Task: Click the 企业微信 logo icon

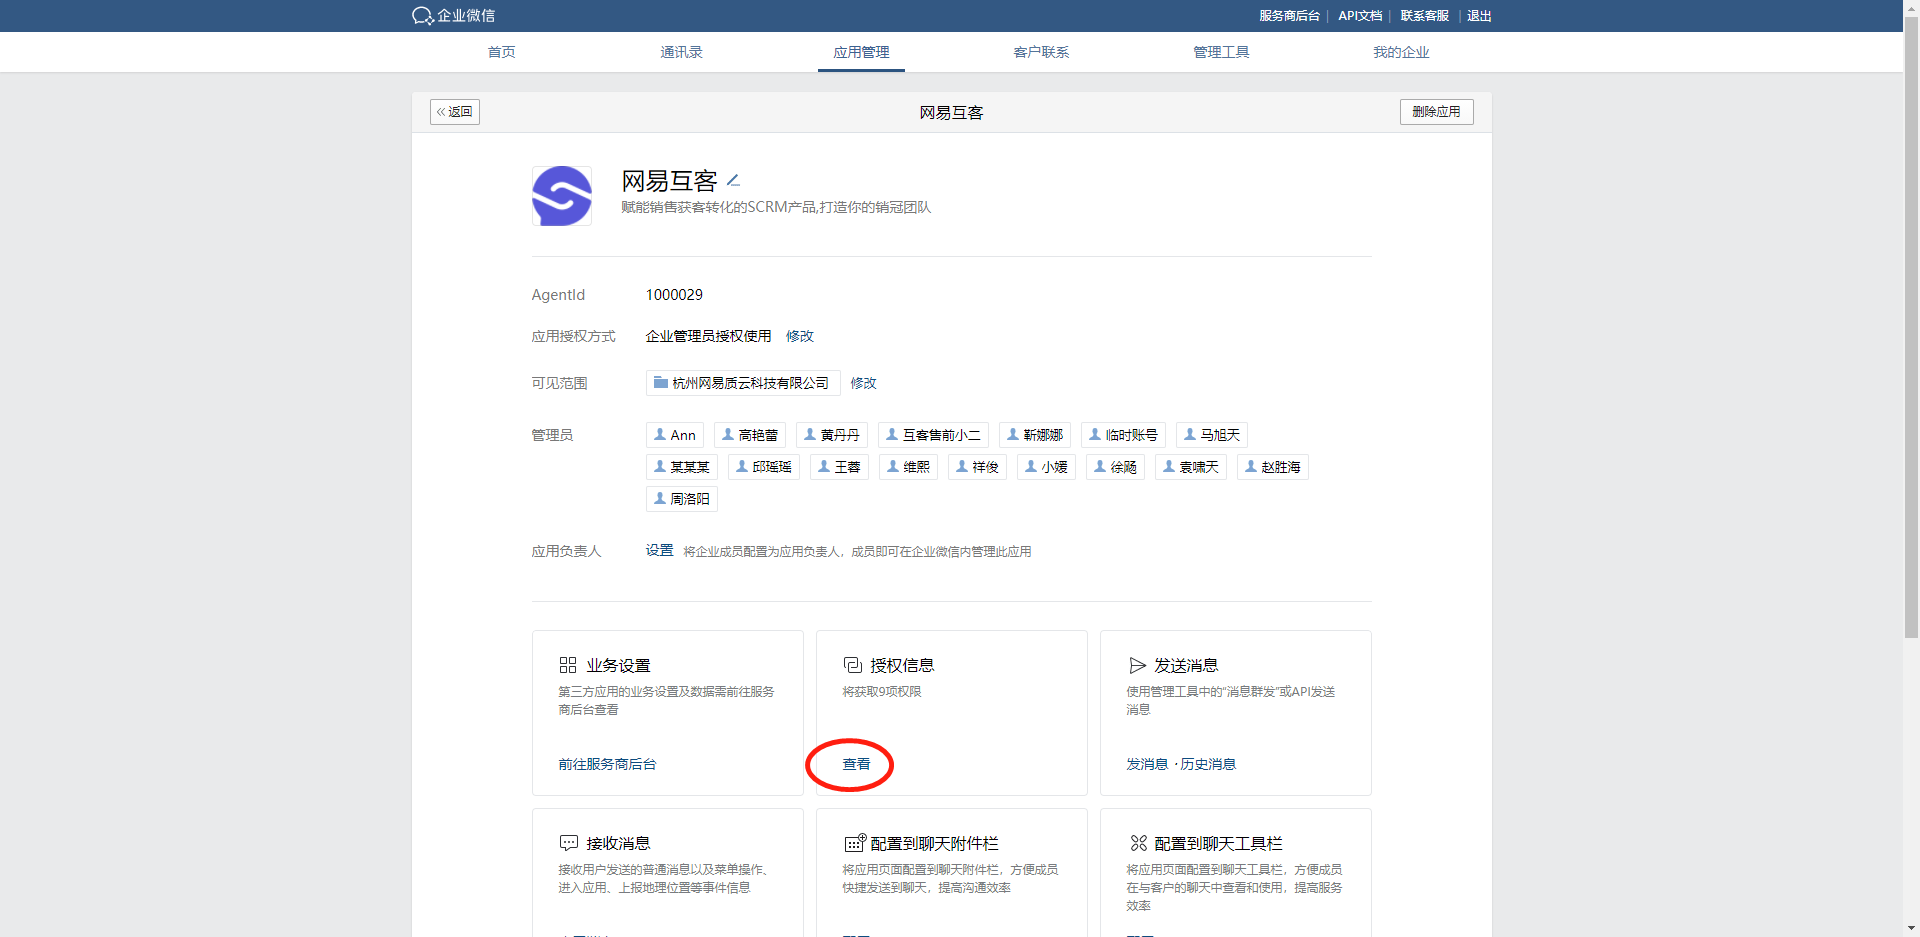Action: click(422, 16)
